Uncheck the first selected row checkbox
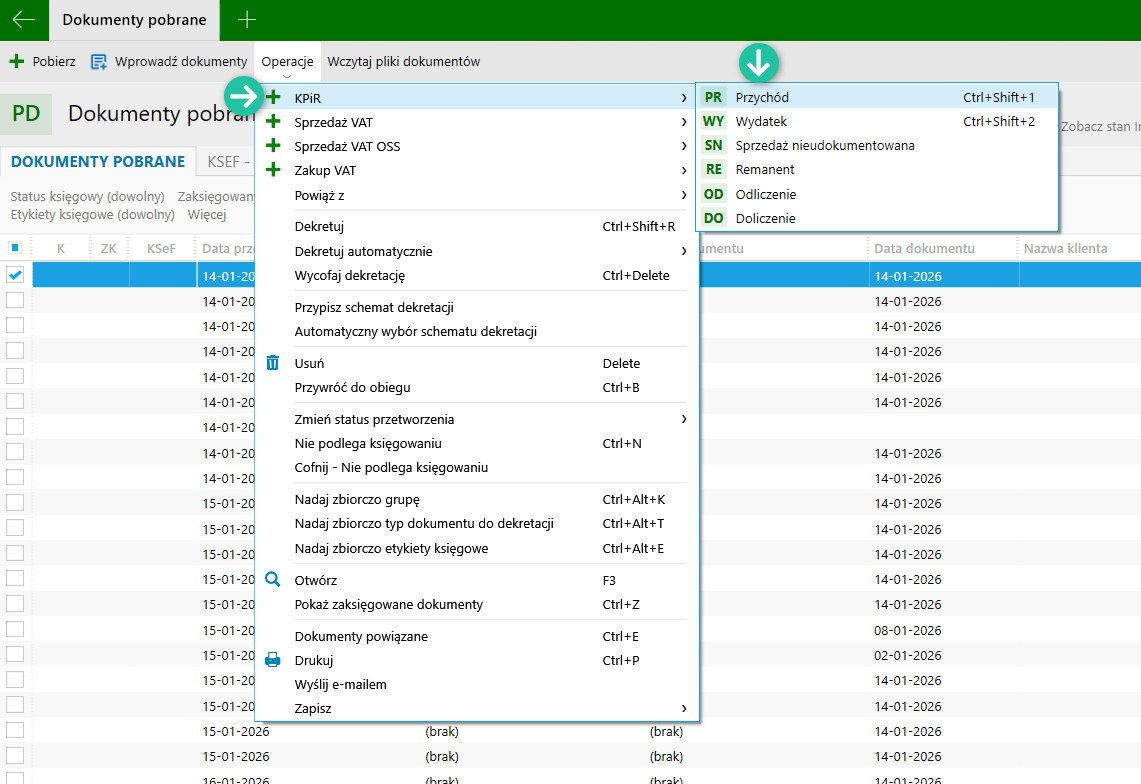Image resolution: width=1141 pixels, height=784 pixels. click(15, 275)
